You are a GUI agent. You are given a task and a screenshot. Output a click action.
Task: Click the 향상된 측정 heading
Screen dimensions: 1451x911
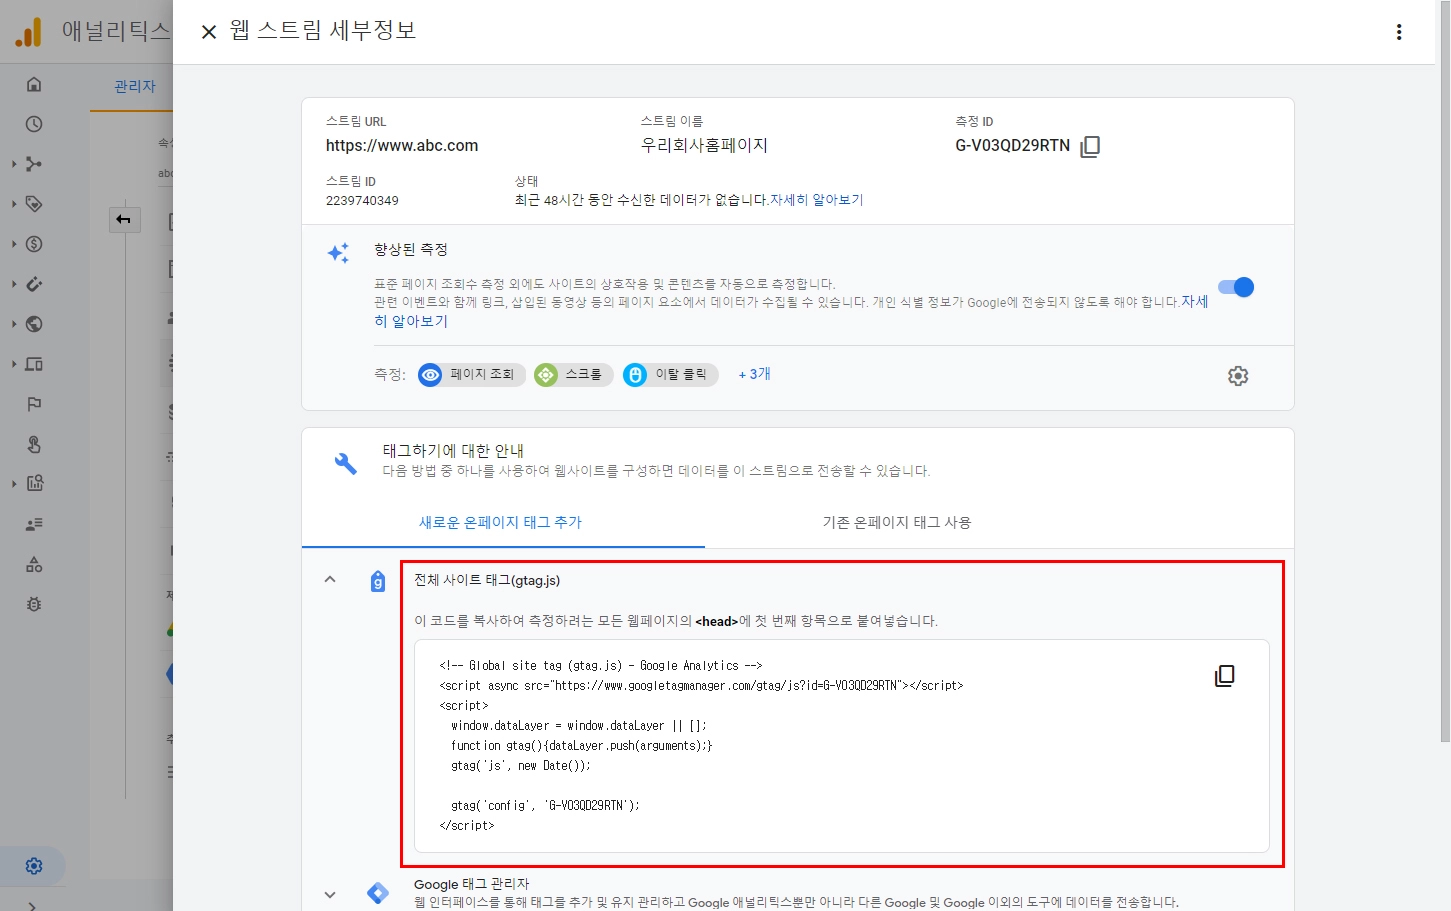tap(411, 250)
